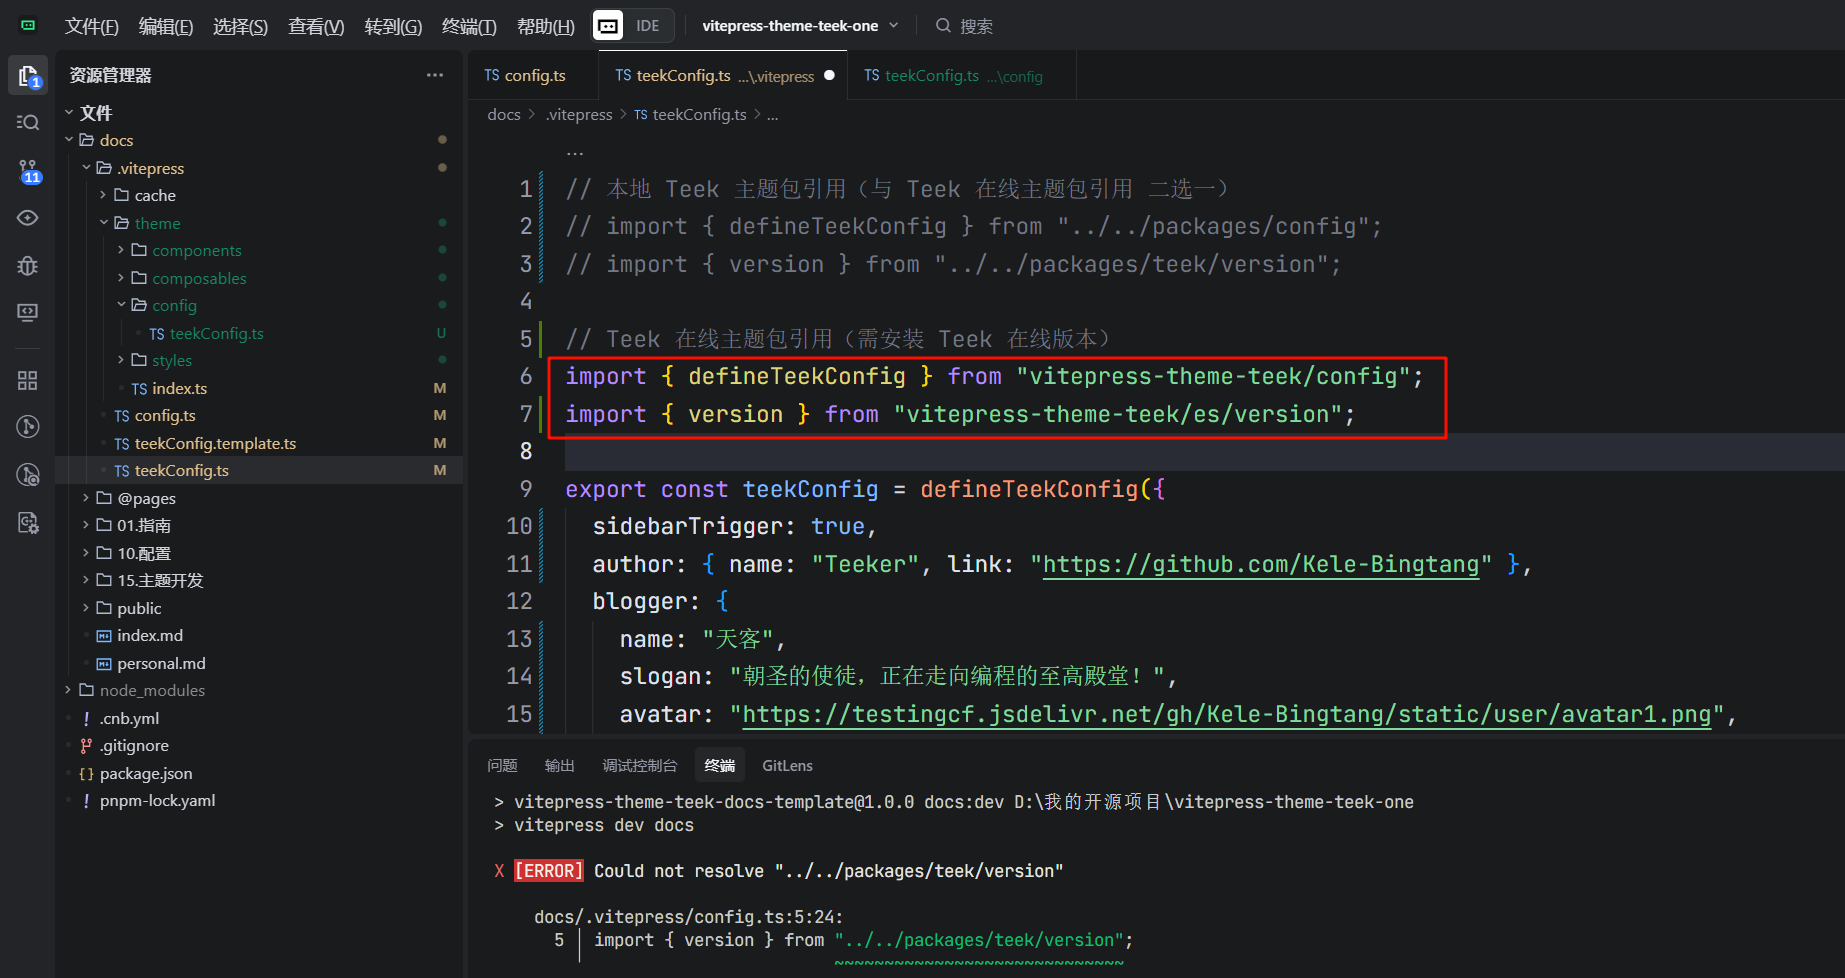This screenshot has width=1845, height=978.
Task: Switch to the GitLens panel tab
Action: click(787, 766)
